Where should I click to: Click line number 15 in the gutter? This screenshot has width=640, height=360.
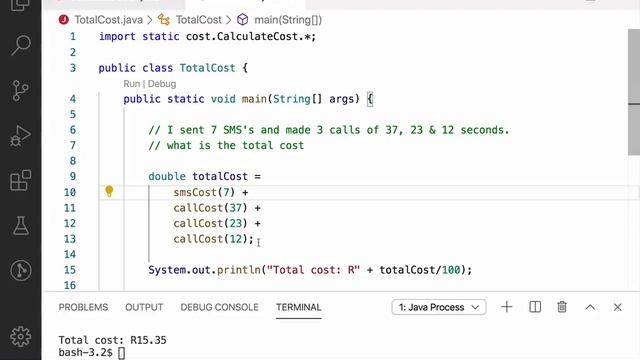70,270
